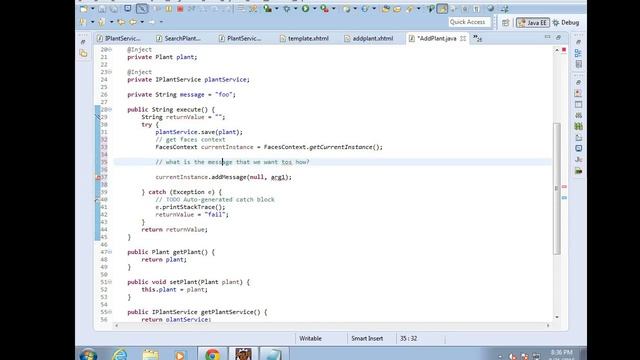The height and width of the screenshot is (360, 640).
Task: Open the Forward history dropdown
Action: [161, 22]
